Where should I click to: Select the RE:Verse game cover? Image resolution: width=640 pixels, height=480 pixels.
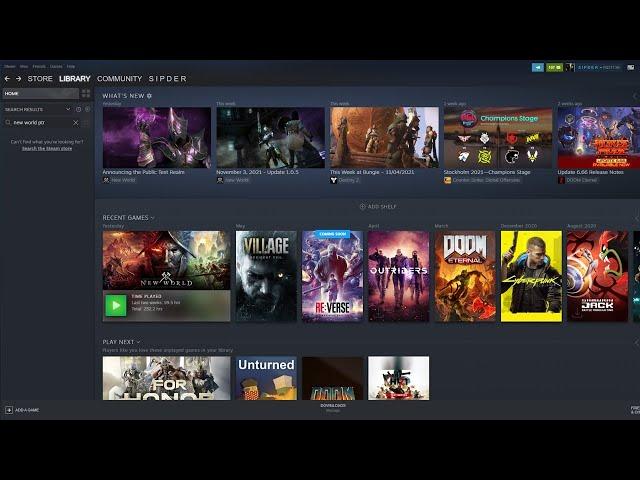332,276
